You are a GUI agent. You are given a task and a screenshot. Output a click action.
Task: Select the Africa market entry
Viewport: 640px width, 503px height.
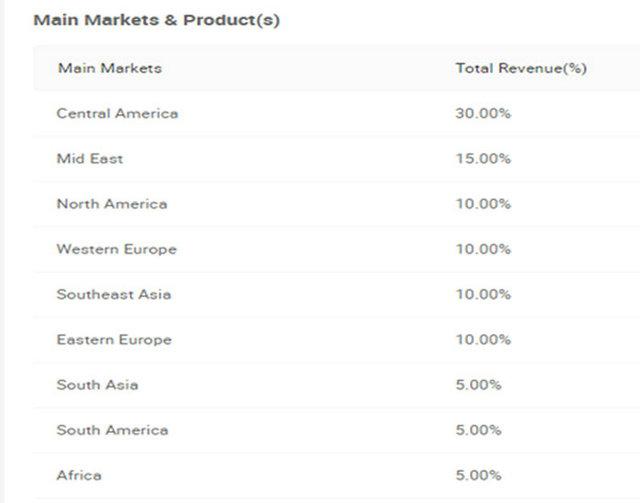[x=79, y=476]
